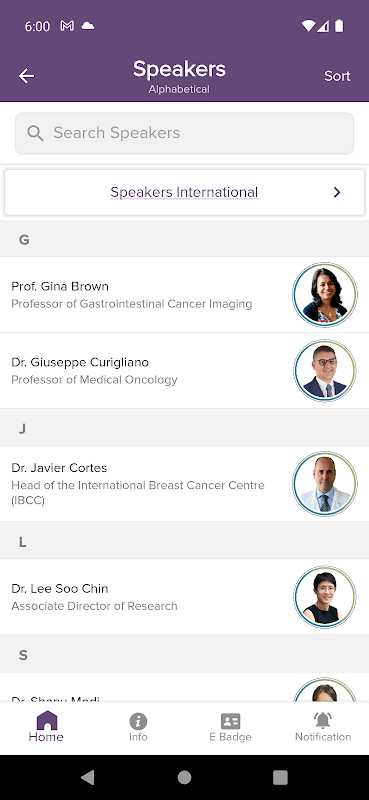Open Prof. Gina Brown's profile photo
This screenshot has width=369, height=800.
[x=325, y=294]
